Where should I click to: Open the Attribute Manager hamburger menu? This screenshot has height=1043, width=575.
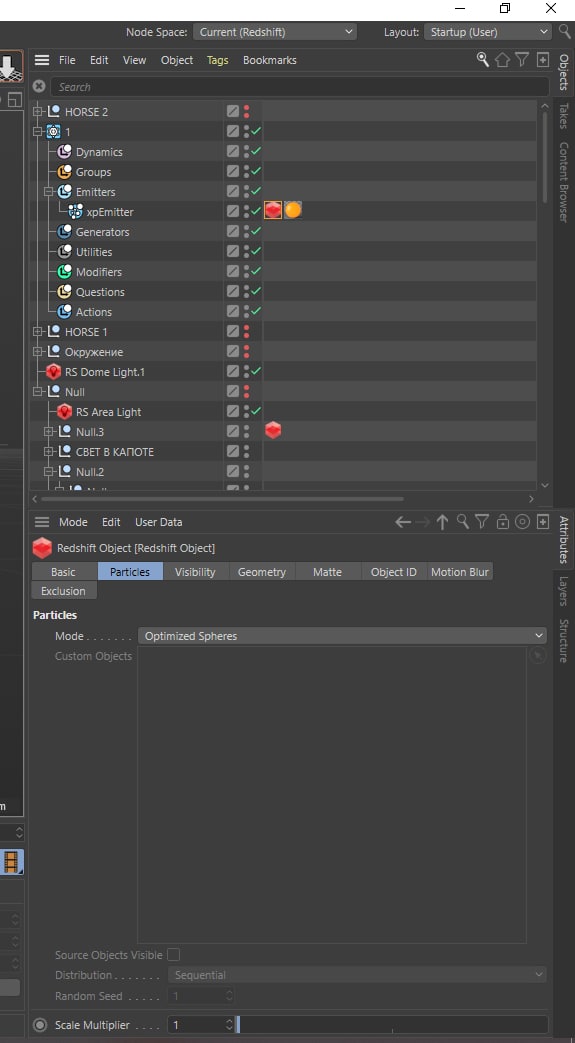pyautogui.click(x=42, y=522)
